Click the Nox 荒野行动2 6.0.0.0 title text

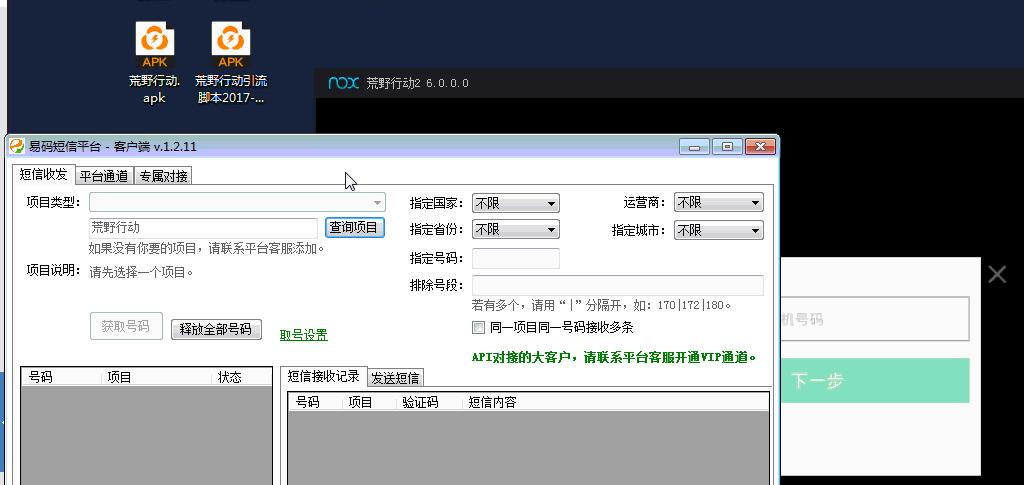(x=417, y=83)
